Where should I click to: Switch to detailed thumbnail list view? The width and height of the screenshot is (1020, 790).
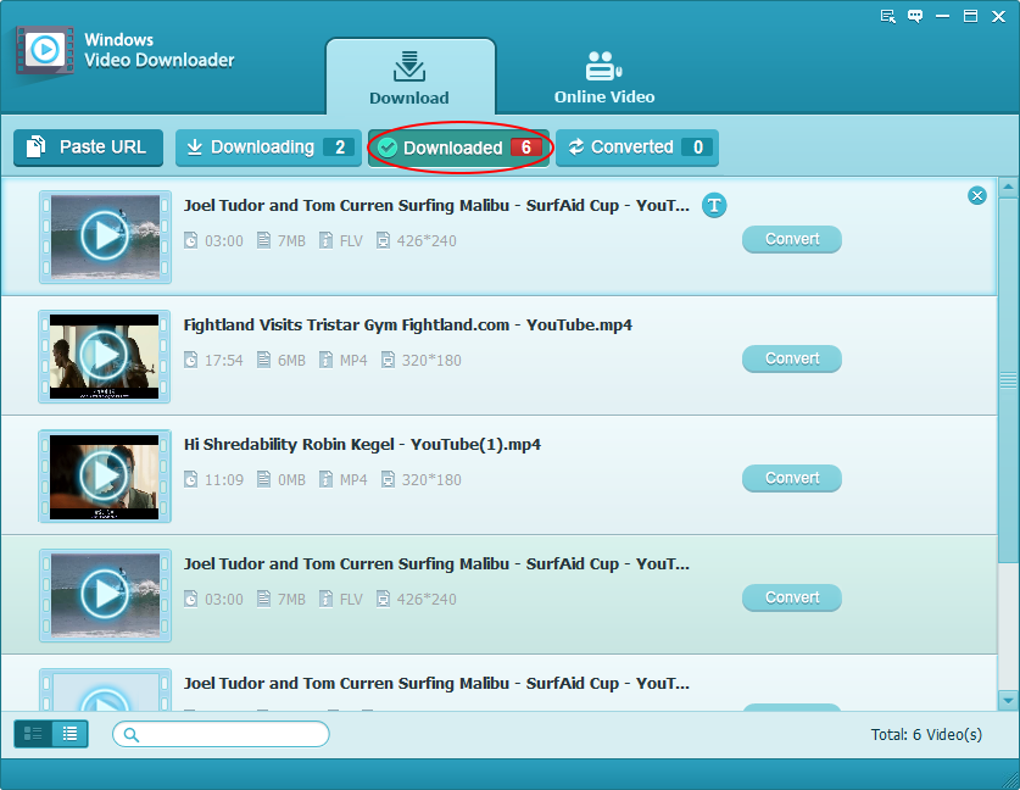(x=33, y=734)
